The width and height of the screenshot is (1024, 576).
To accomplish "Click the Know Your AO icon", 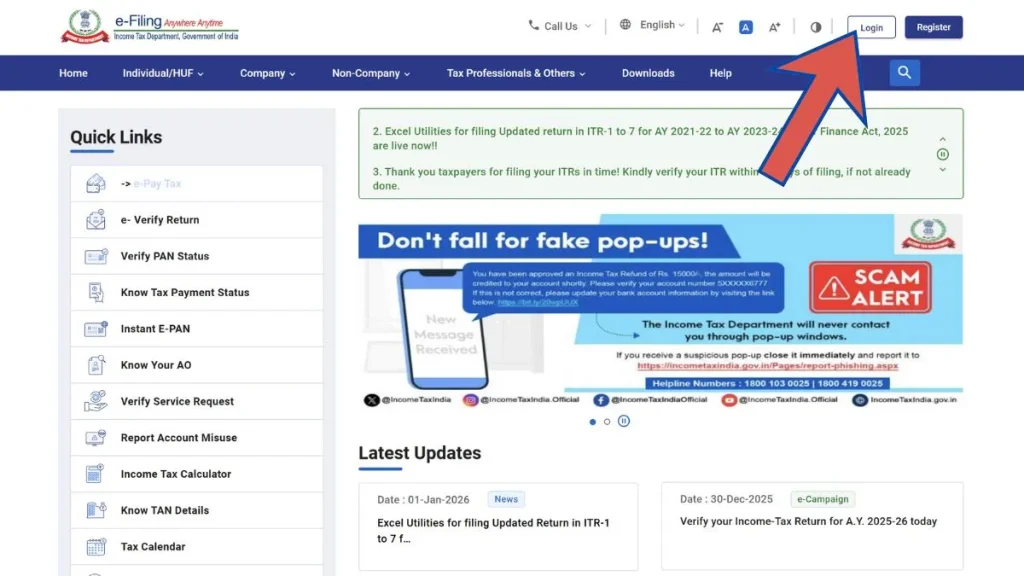I will coord(94,365).
